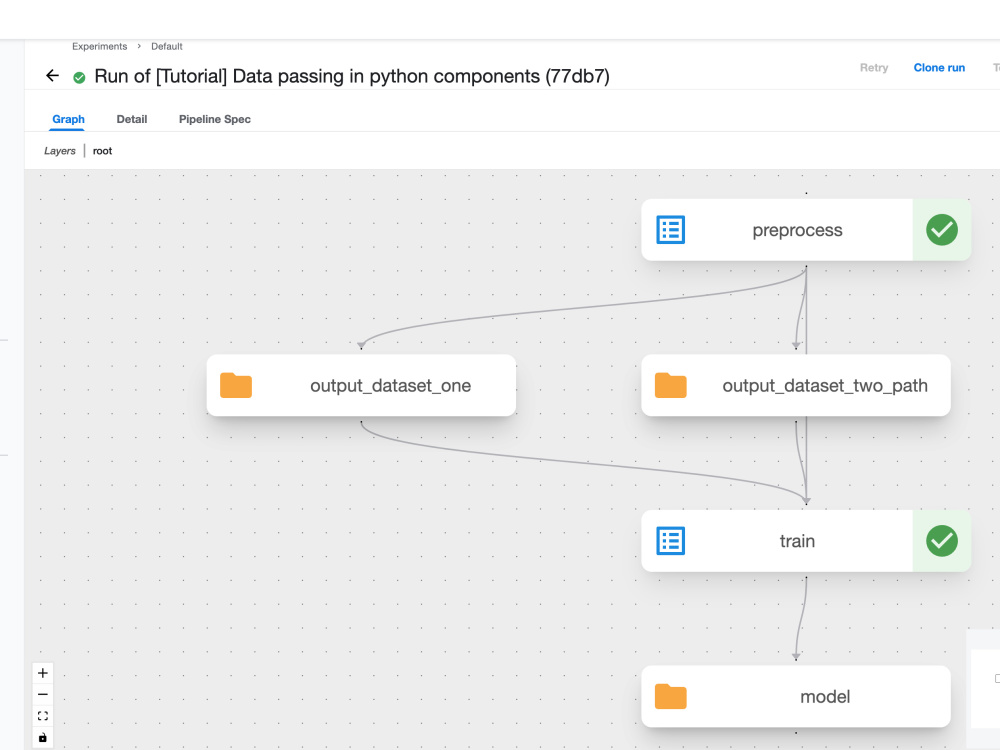
Task: Click the green success checkmark on train
Action: [x=941, y=541]
